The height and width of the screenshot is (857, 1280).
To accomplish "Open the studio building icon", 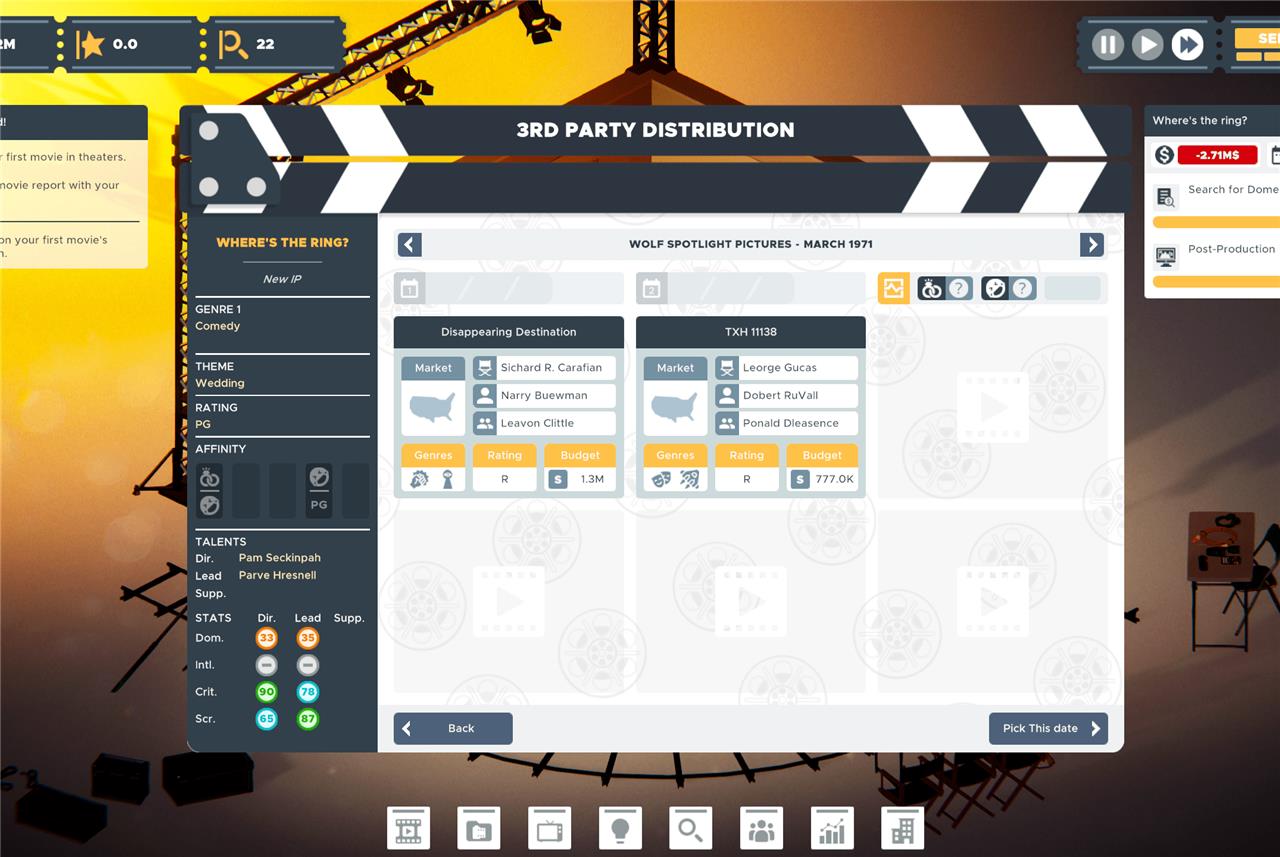I will pos(902,829).
